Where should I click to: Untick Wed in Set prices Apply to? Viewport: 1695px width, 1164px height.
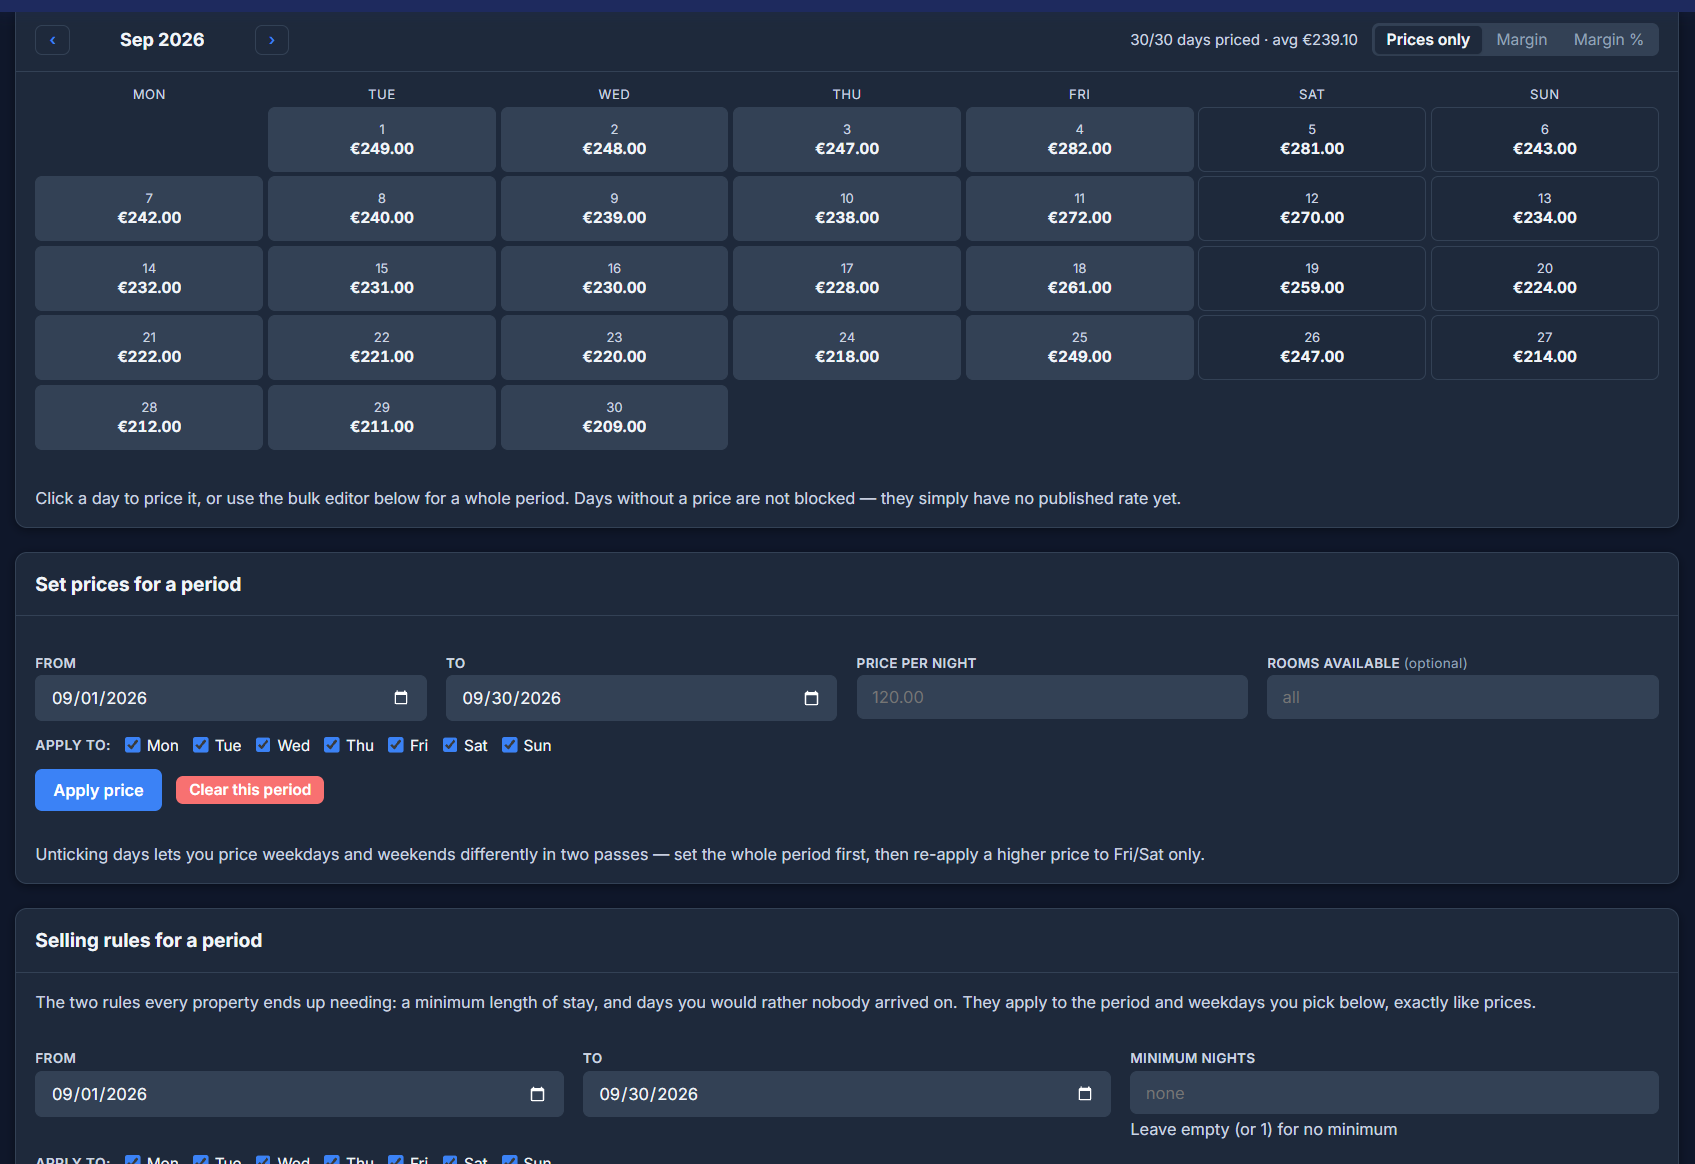263,745
